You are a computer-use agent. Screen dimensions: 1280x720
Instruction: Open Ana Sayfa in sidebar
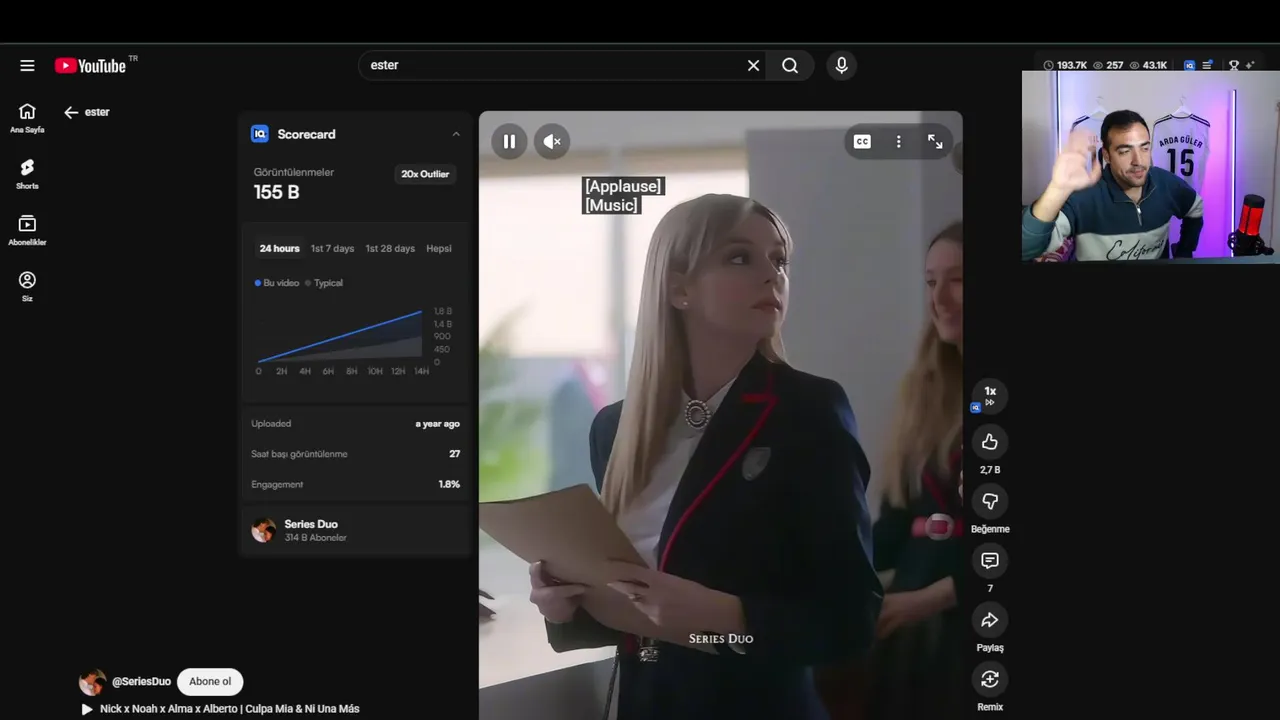coord(27,118)
